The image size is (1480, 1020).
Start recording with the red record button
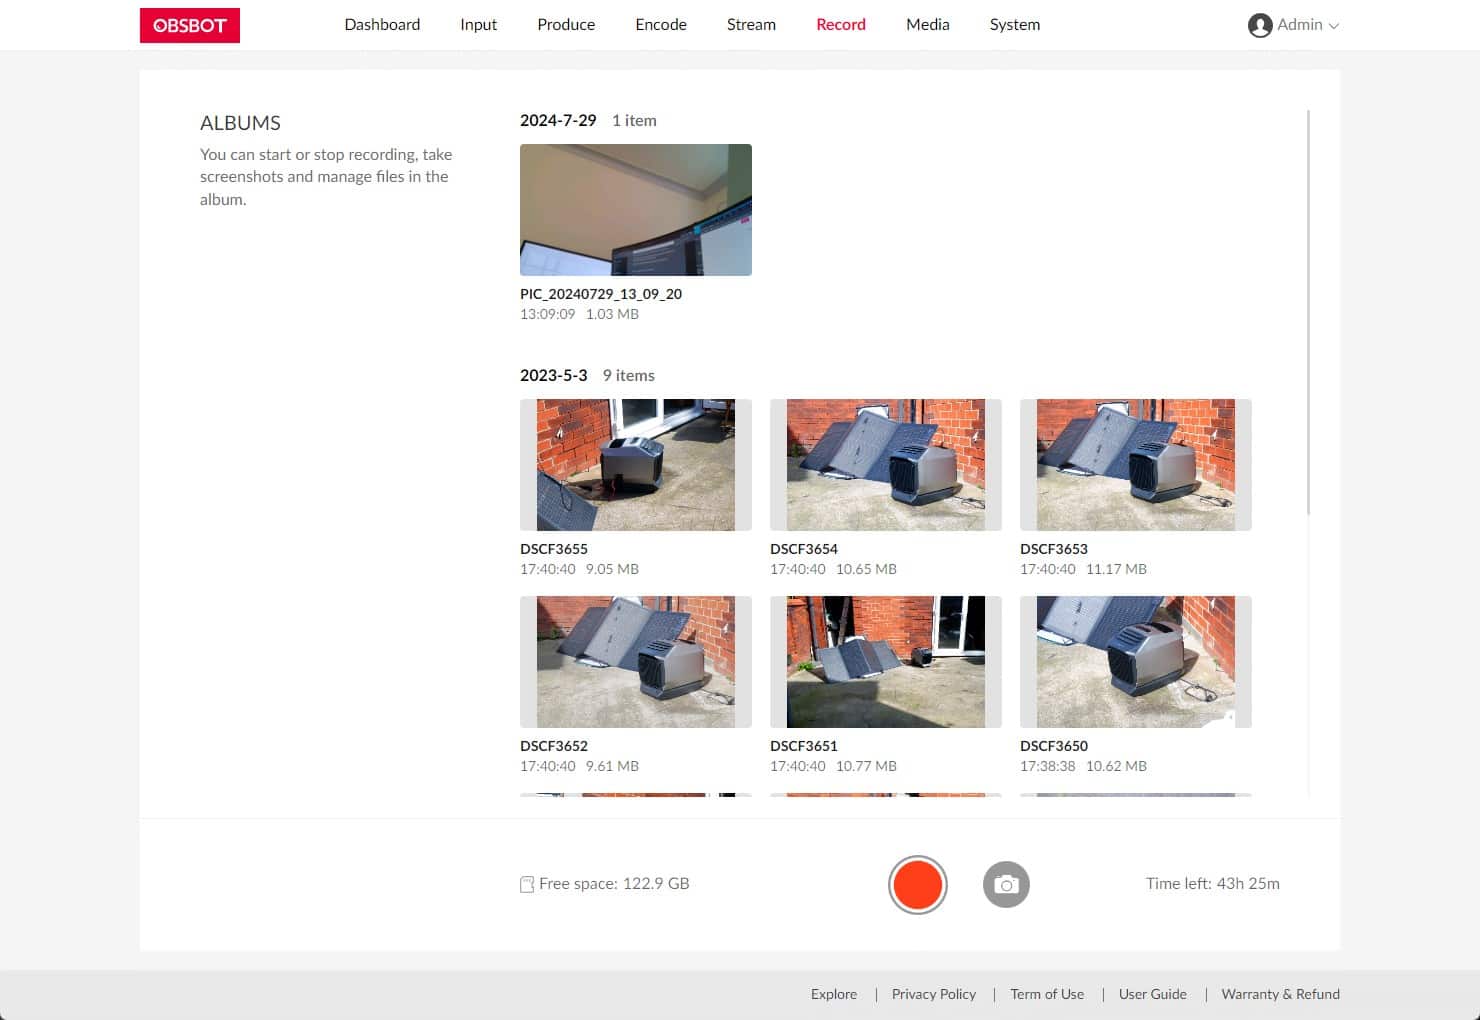[917, 885]
